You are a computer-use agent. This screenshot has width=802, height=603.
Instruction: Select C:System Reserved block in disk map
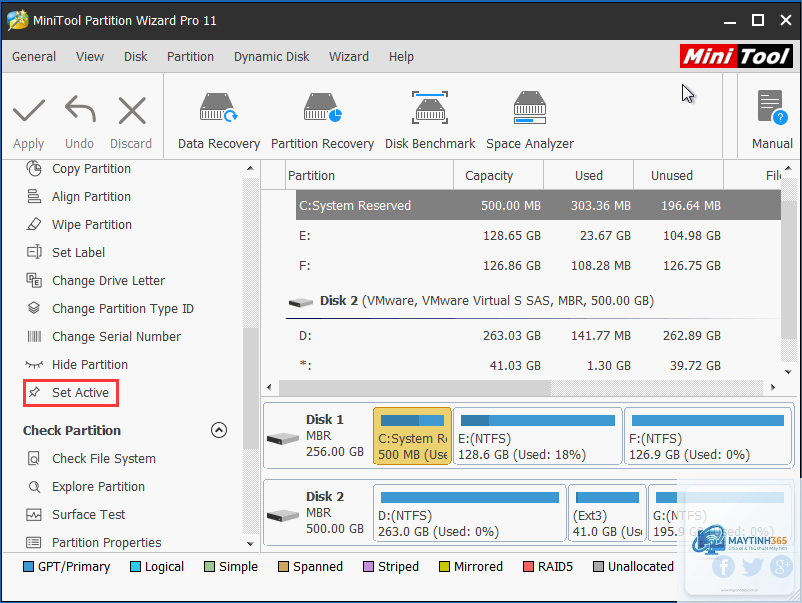coord(412,436)
